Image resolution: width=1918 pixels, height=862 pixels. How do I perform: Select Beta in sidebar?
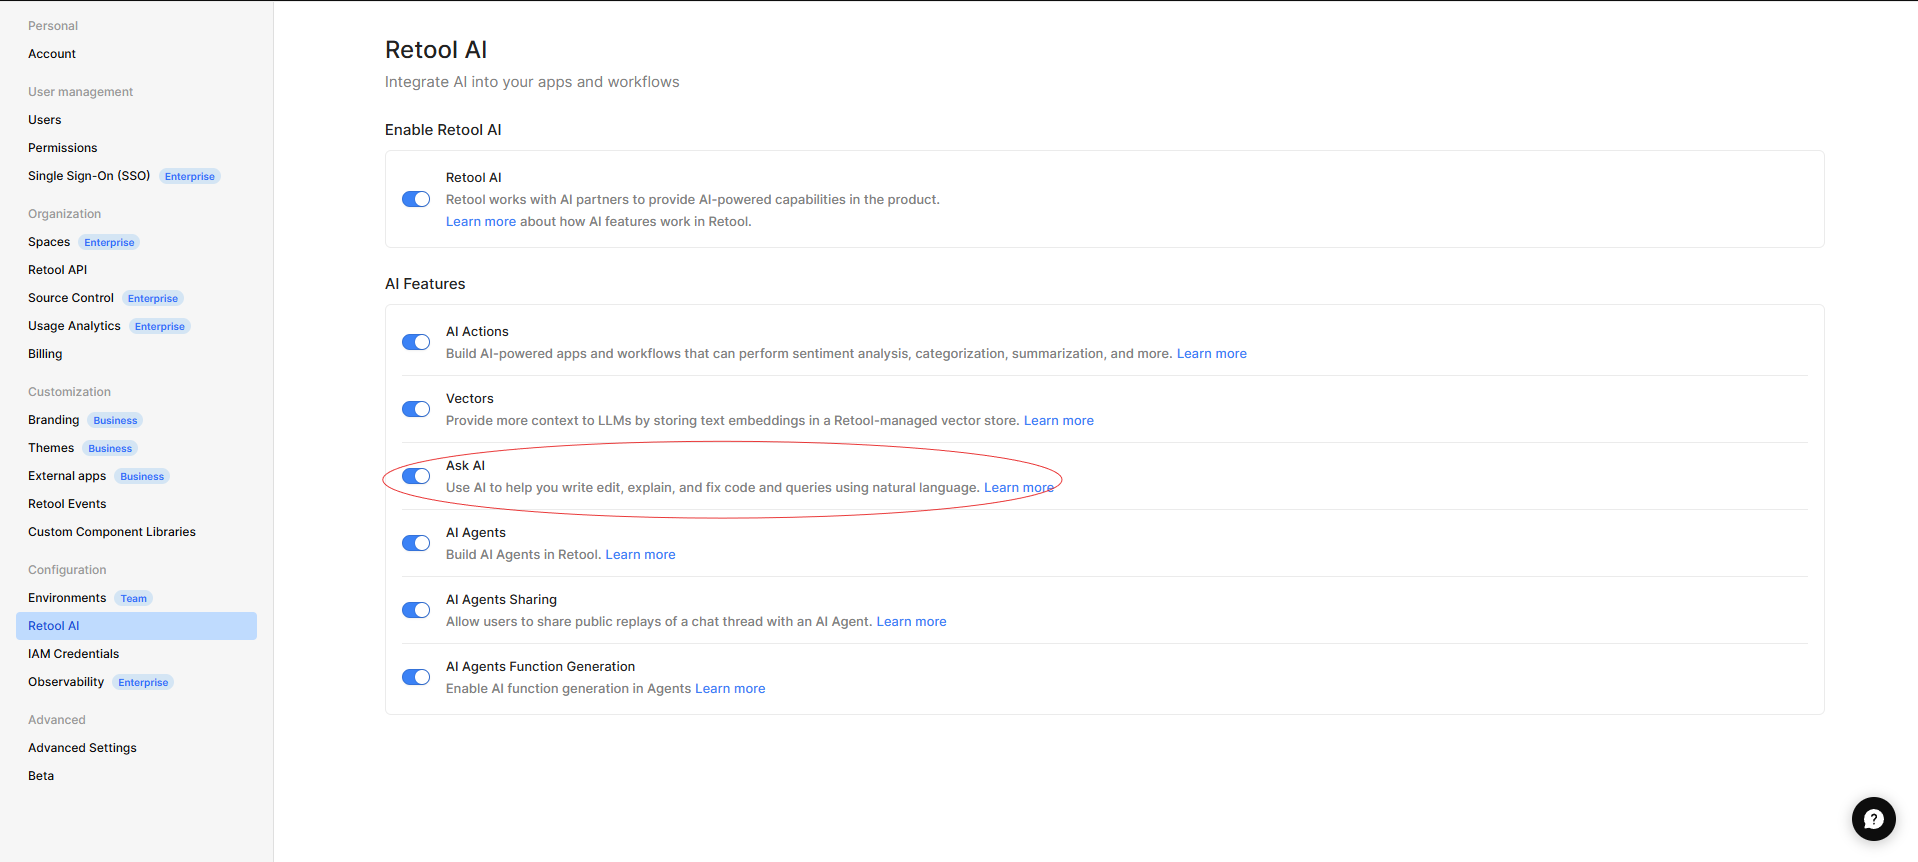tap(41, 776)
